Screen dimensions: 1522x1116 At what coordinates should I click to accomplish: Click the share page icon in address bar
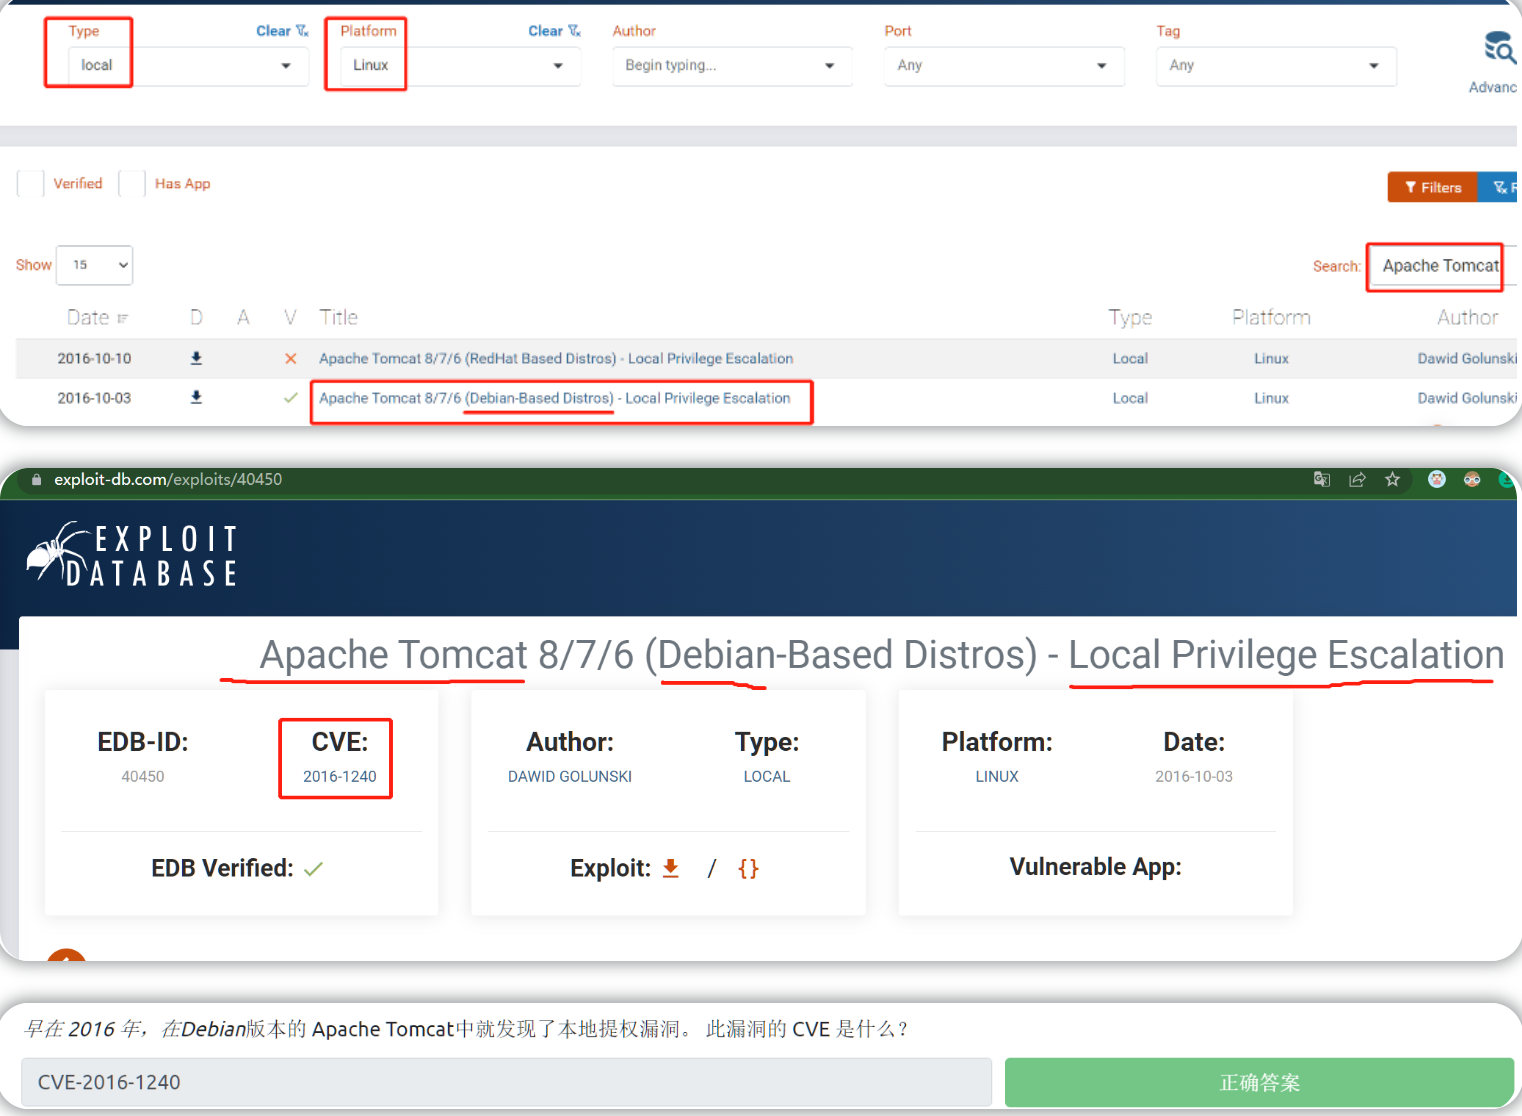[x=1357, y=479]
